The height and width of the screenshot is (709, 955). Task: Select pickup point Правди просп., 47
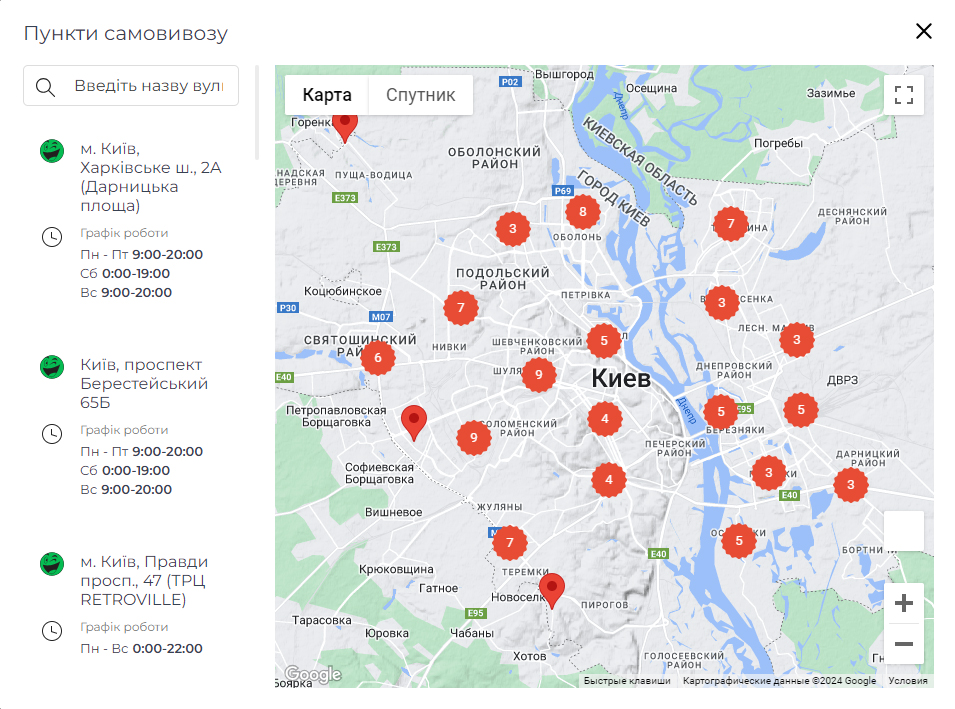144,580
